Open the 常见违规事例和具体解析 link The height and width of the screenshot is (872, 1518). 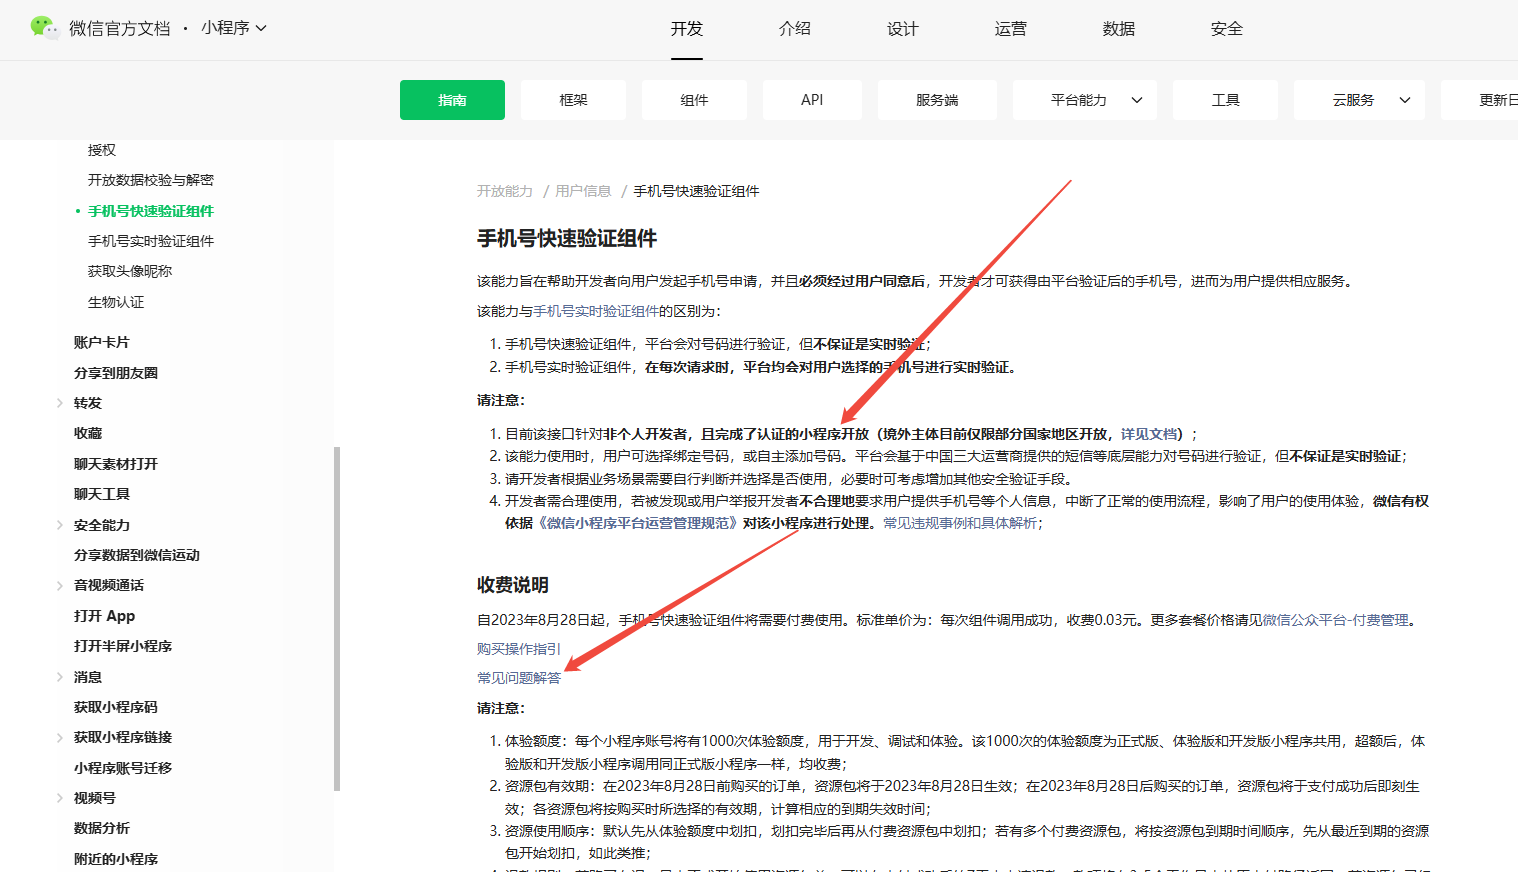coord(960,523)
